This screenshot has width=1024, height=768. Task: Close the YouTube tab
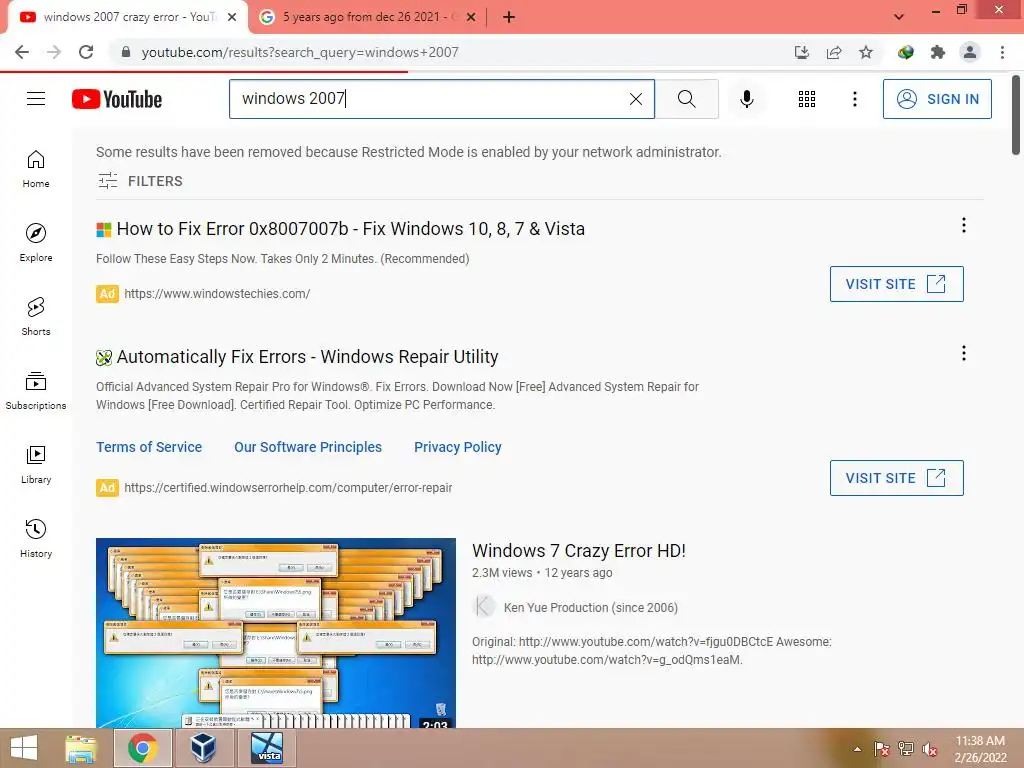pos(232,17)
